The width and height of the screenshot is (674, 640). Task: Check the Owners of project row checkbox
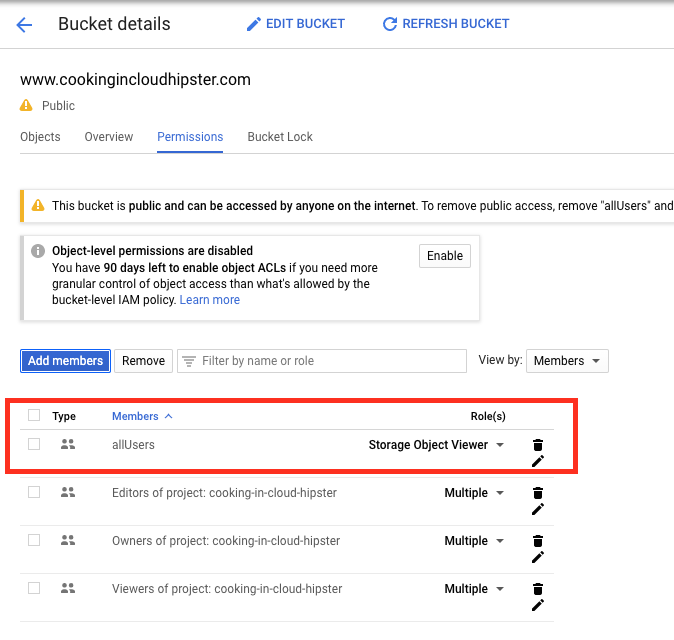click(x=34, y=540)
